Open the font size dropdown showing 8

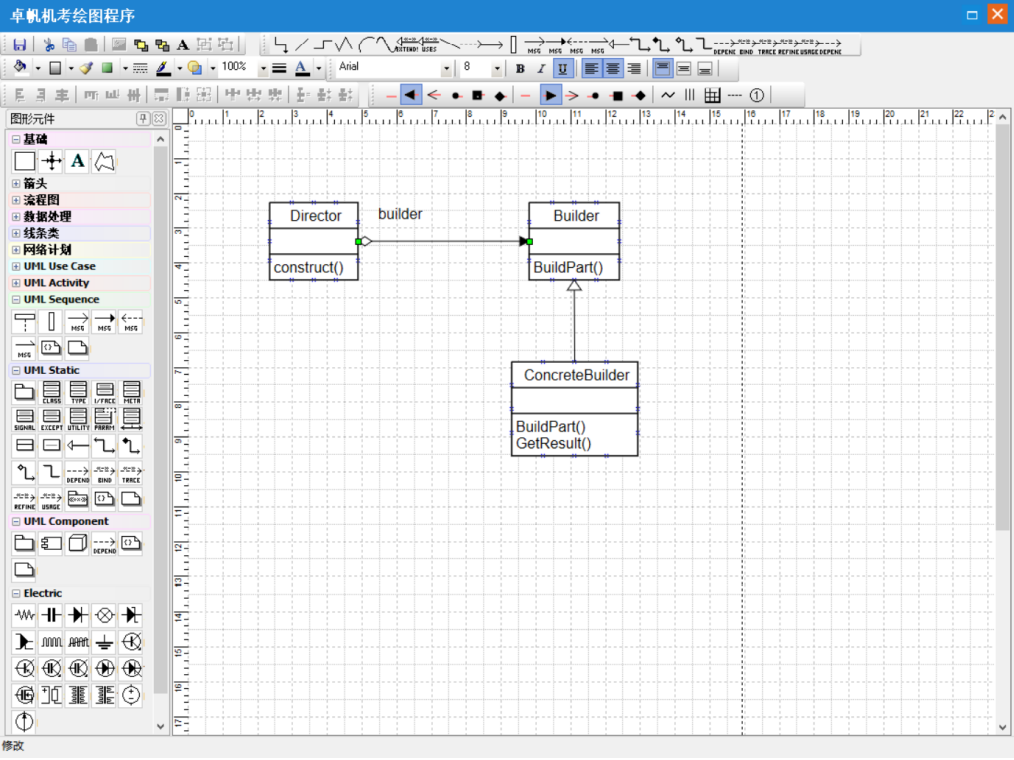pos(497,68)
